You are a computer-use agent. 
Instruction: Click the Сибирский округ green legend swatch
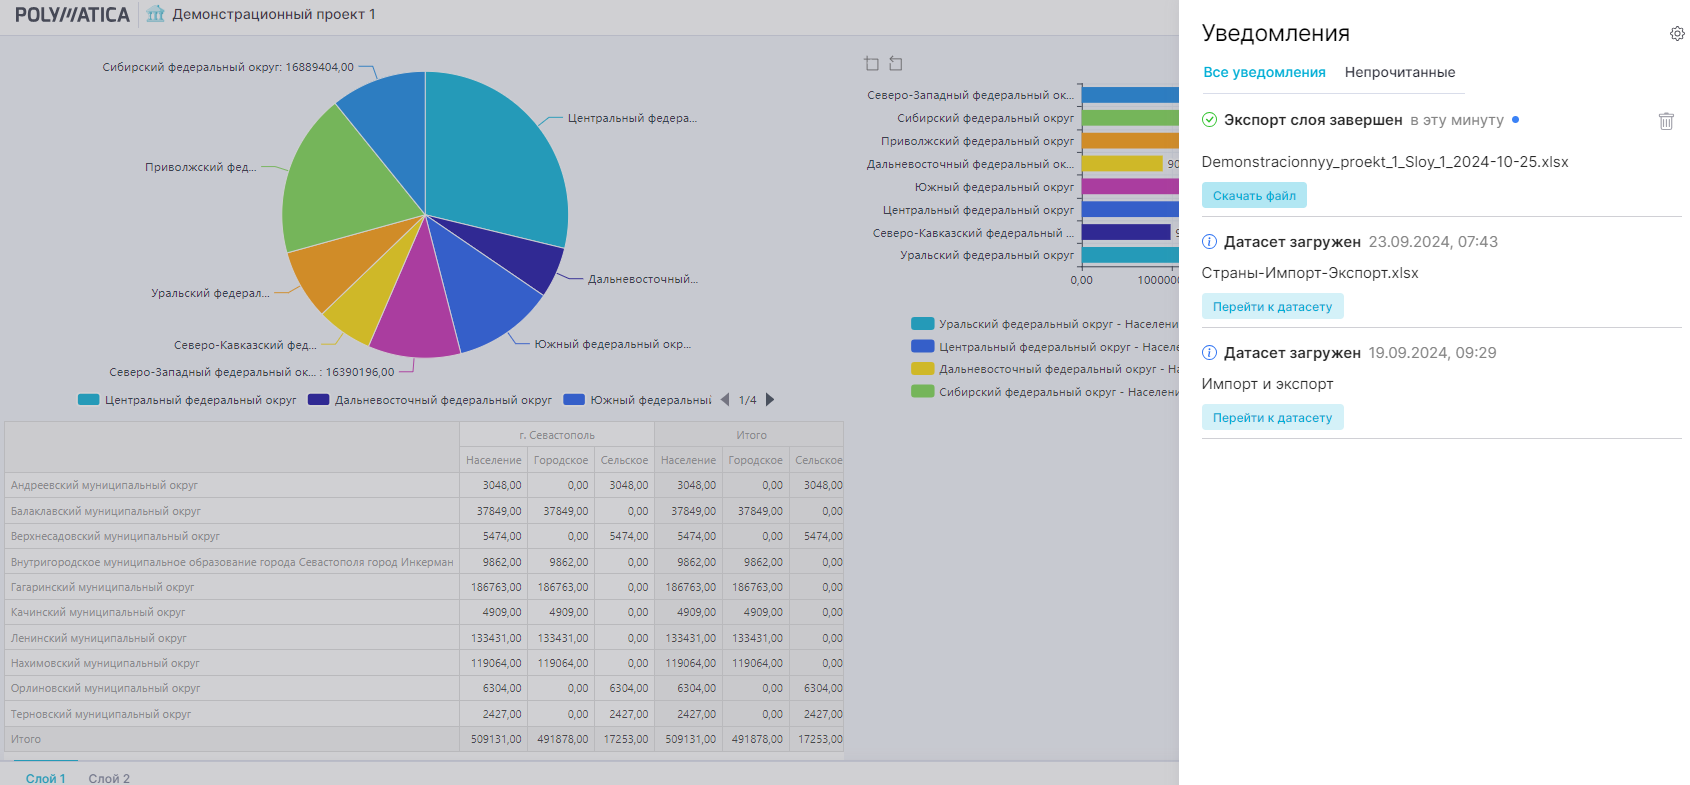[x=922, y=392]
